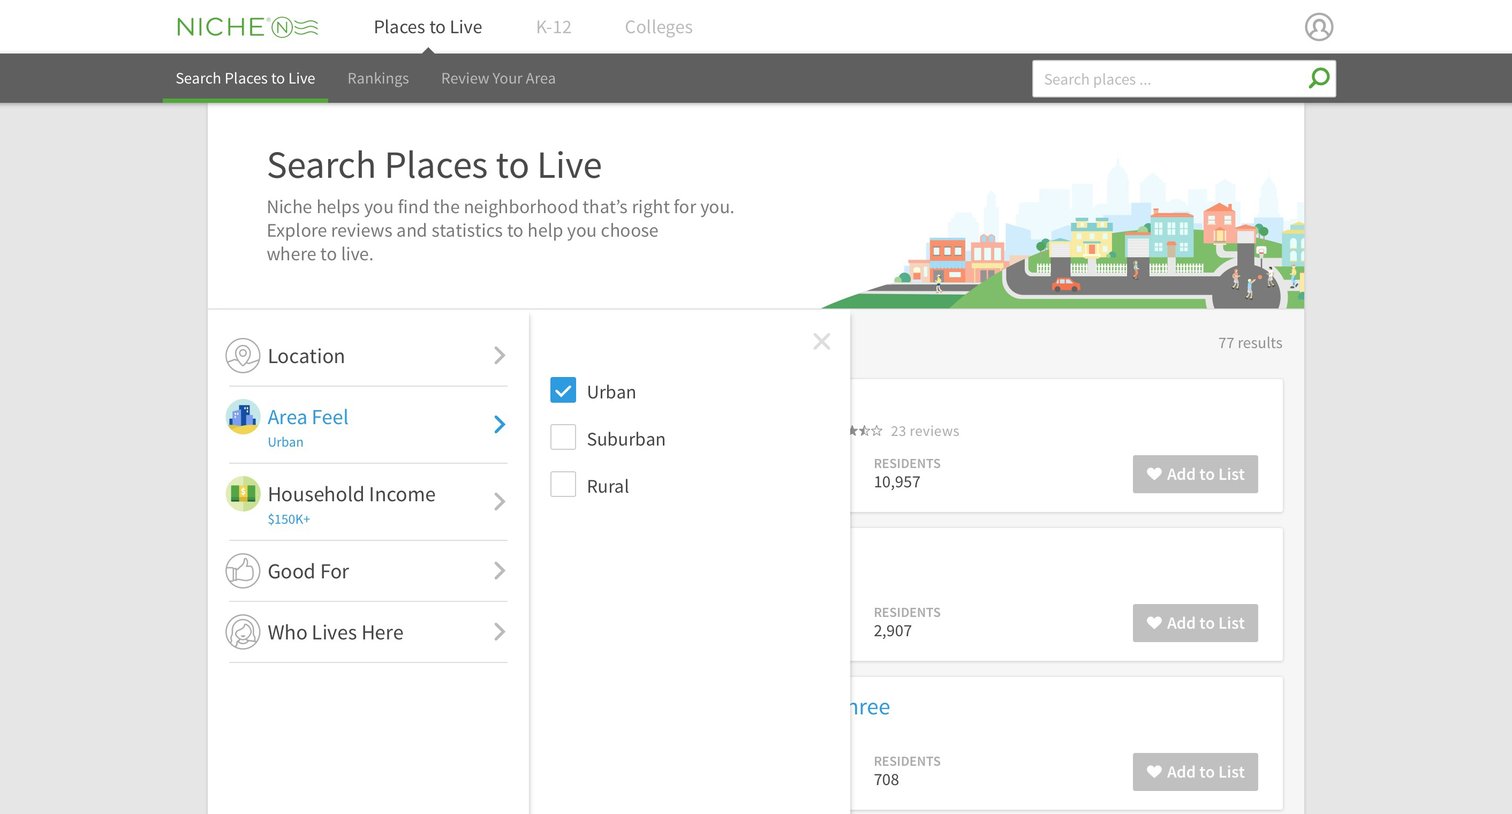The image size is (1512, 814).
Task: Add the 10,957 residents place to list
Action: click(x=1195, y=474)
